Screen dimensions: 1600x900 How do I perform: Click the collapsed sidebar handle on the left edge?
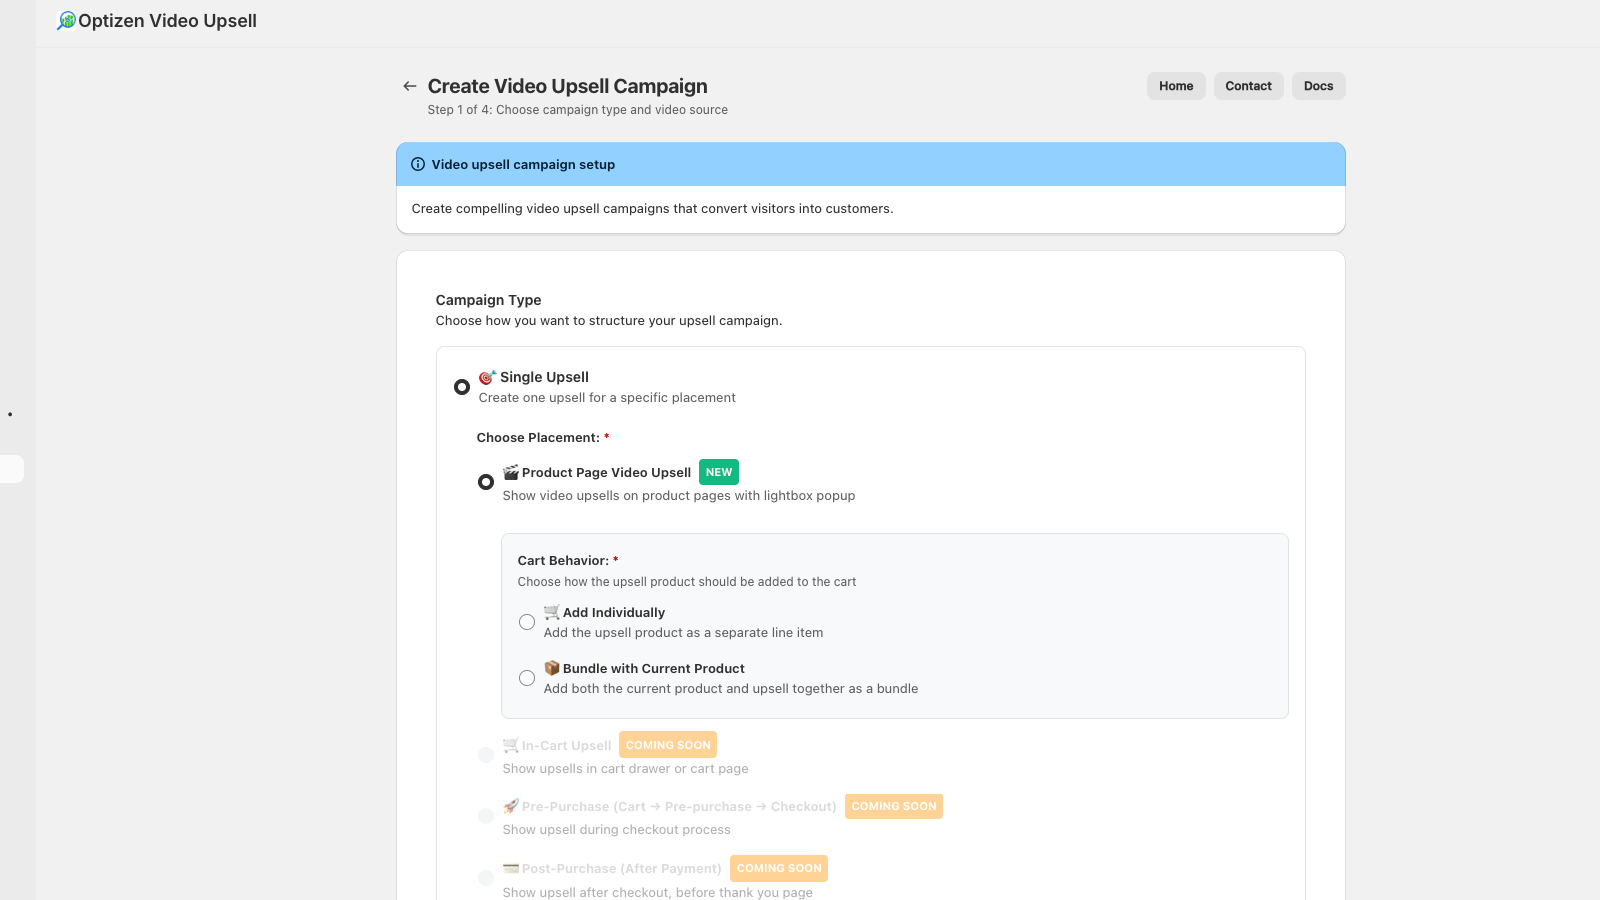(11, 468)
